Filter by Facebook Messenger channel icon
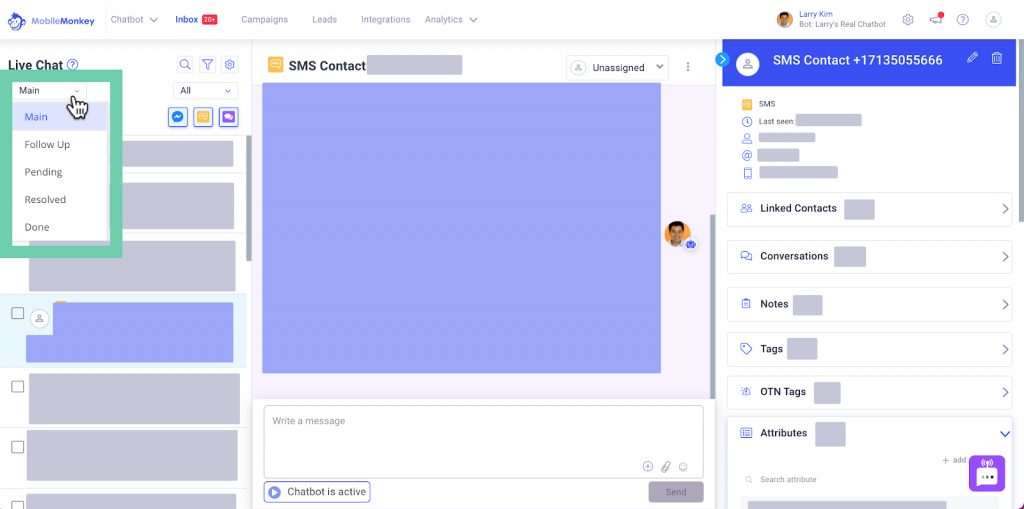The height and width of the screenshot is (509, 1024). pos(178,117)
